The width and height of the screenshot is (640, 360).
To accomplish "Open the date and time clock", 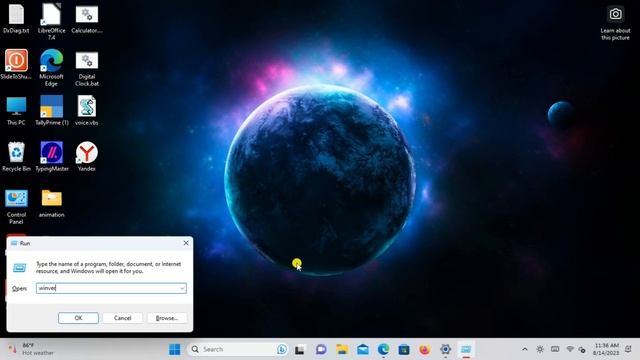I will pos(607,349).
